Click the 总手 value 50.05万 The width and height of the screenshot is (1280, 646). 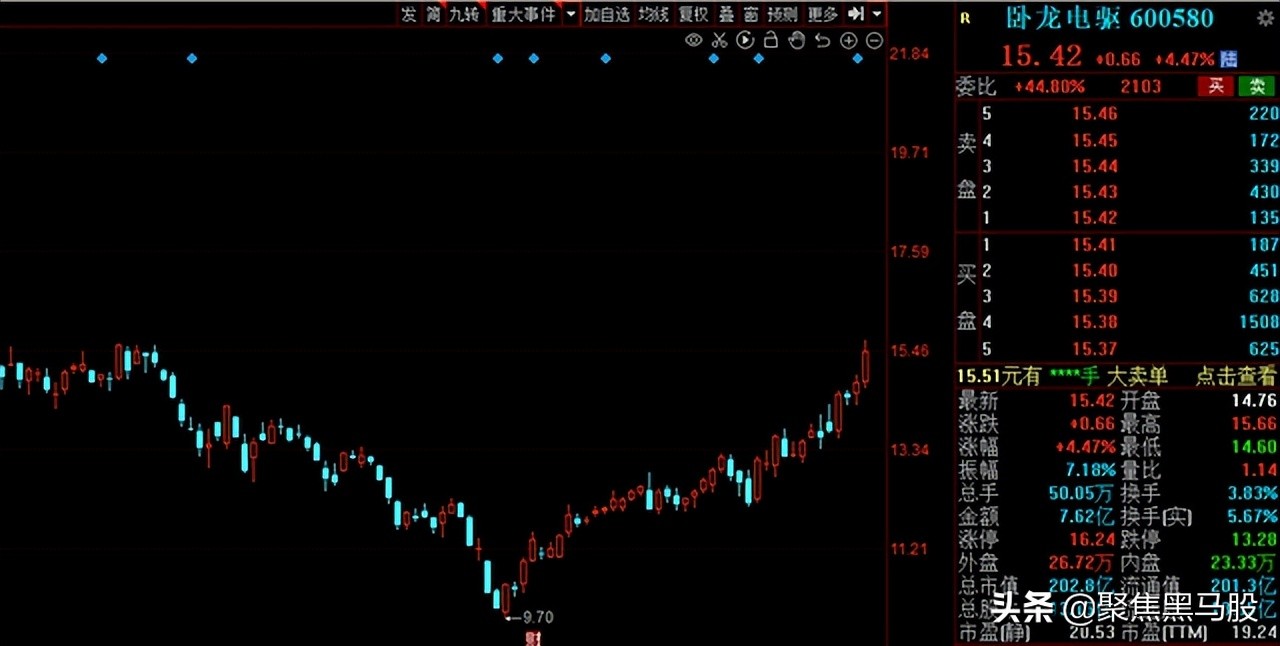[x=1082, y=493]
